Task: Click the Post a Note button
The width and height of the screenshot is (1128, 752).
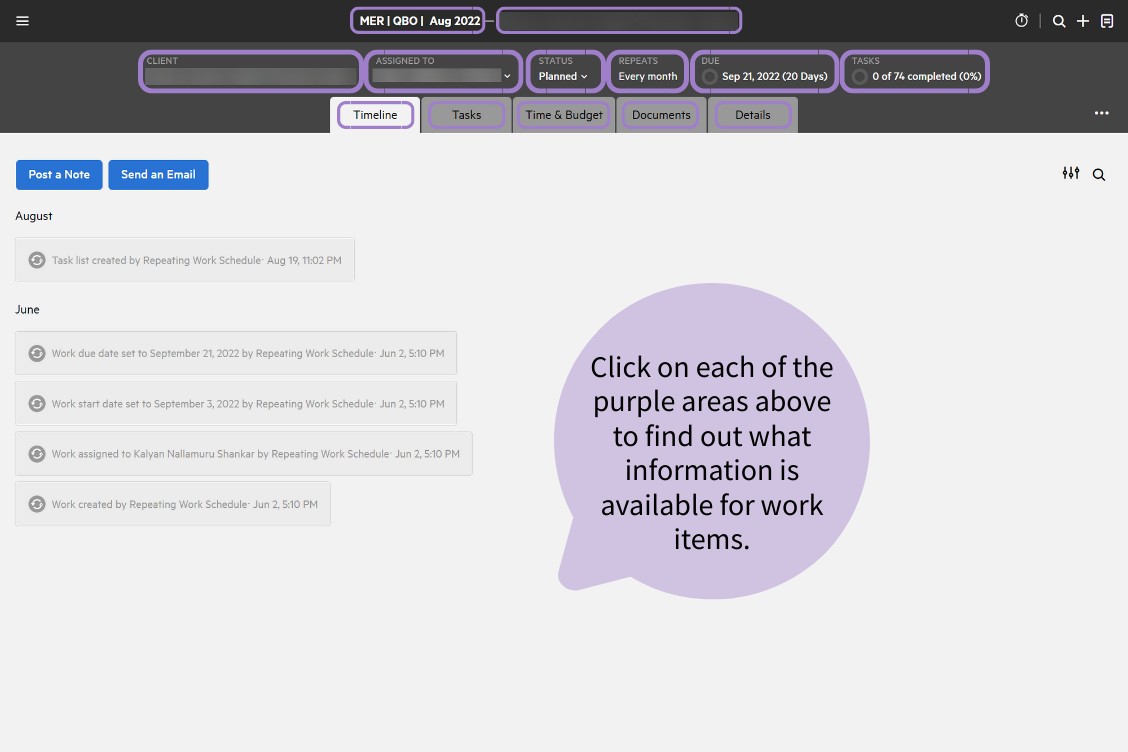Action: (59, 174)
